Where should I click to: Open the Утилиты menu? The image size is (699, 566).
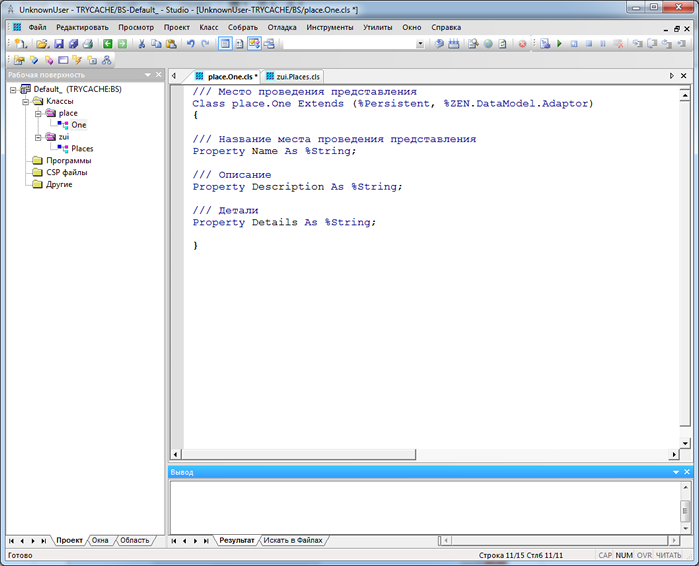(x=378, y=27)
